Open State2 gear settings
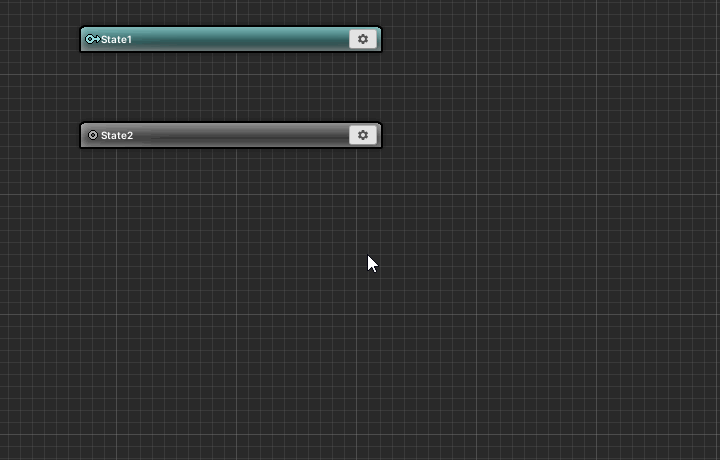Viewport: 720px width, 460px height. click(363, 135)
